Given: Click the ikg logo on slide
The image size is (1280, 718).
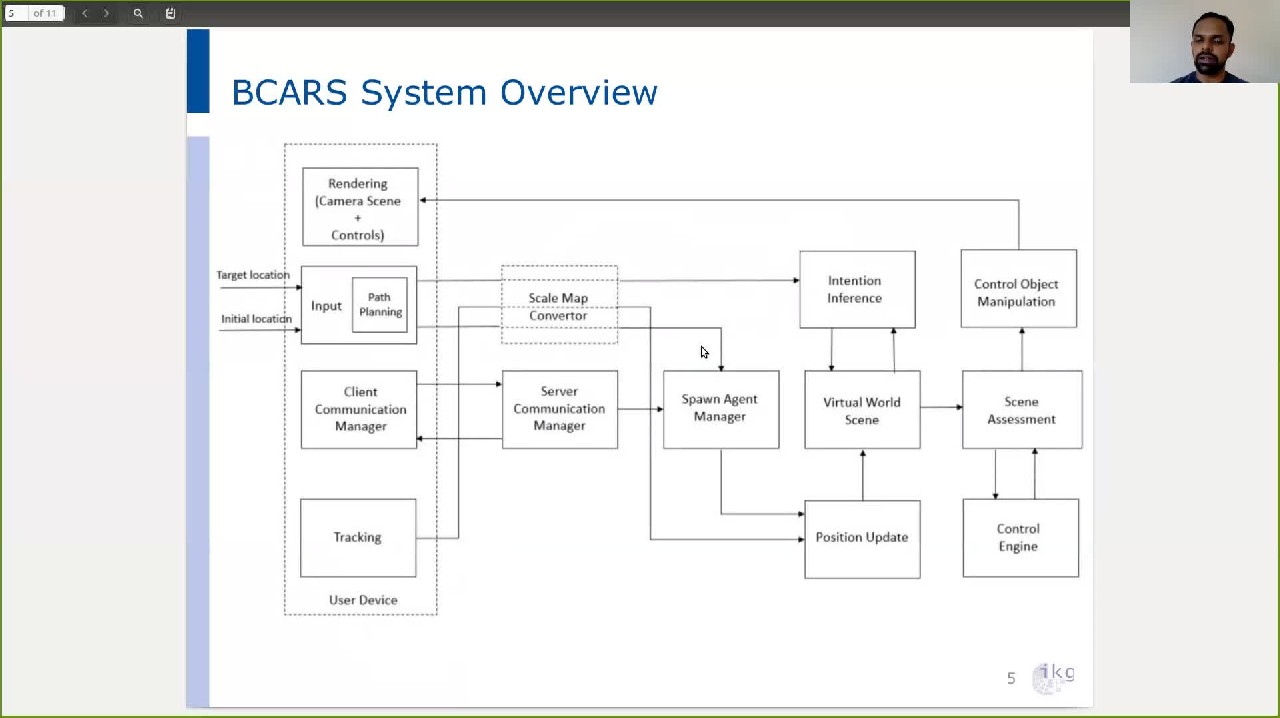Looking at the screenshot, I should 1056,676.
